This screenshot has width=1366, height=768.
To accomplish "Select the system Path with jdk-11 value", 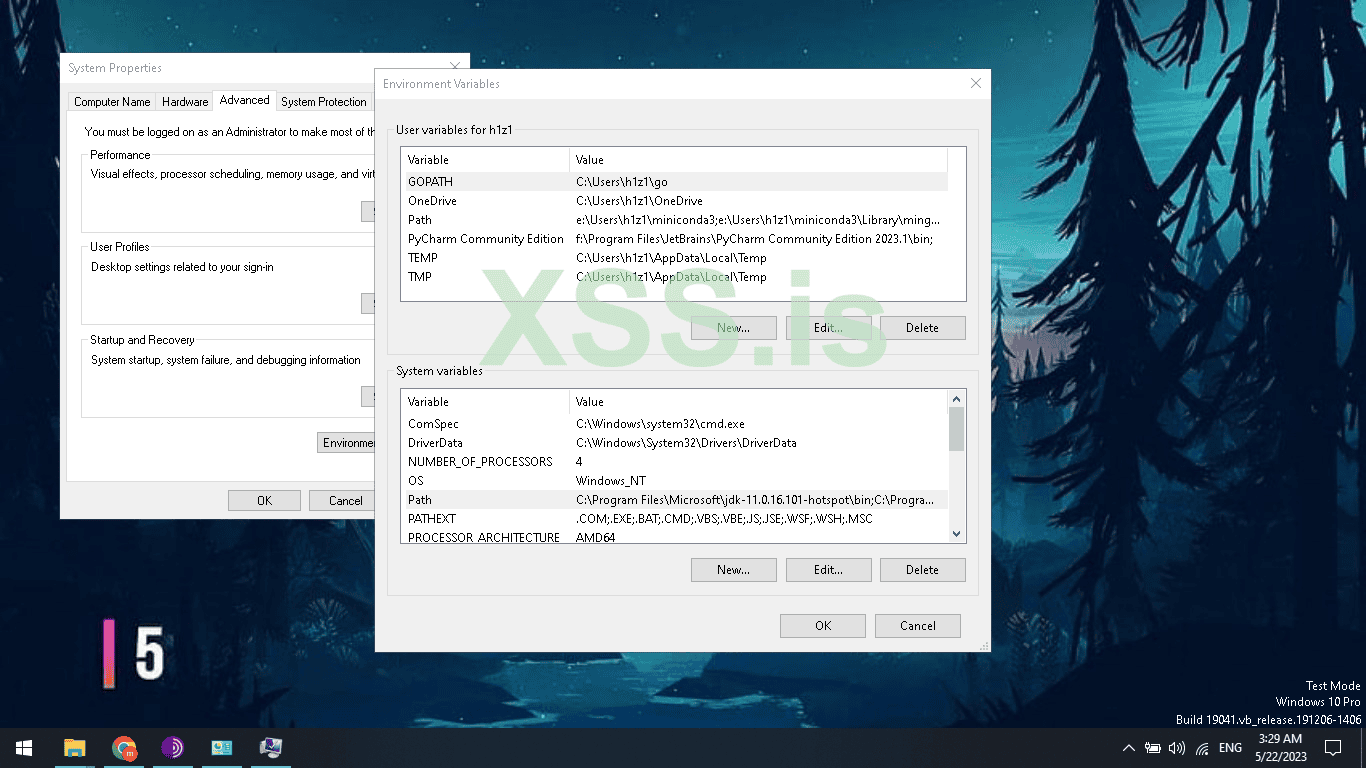I will pyautogui.click(x=674, y=500).
